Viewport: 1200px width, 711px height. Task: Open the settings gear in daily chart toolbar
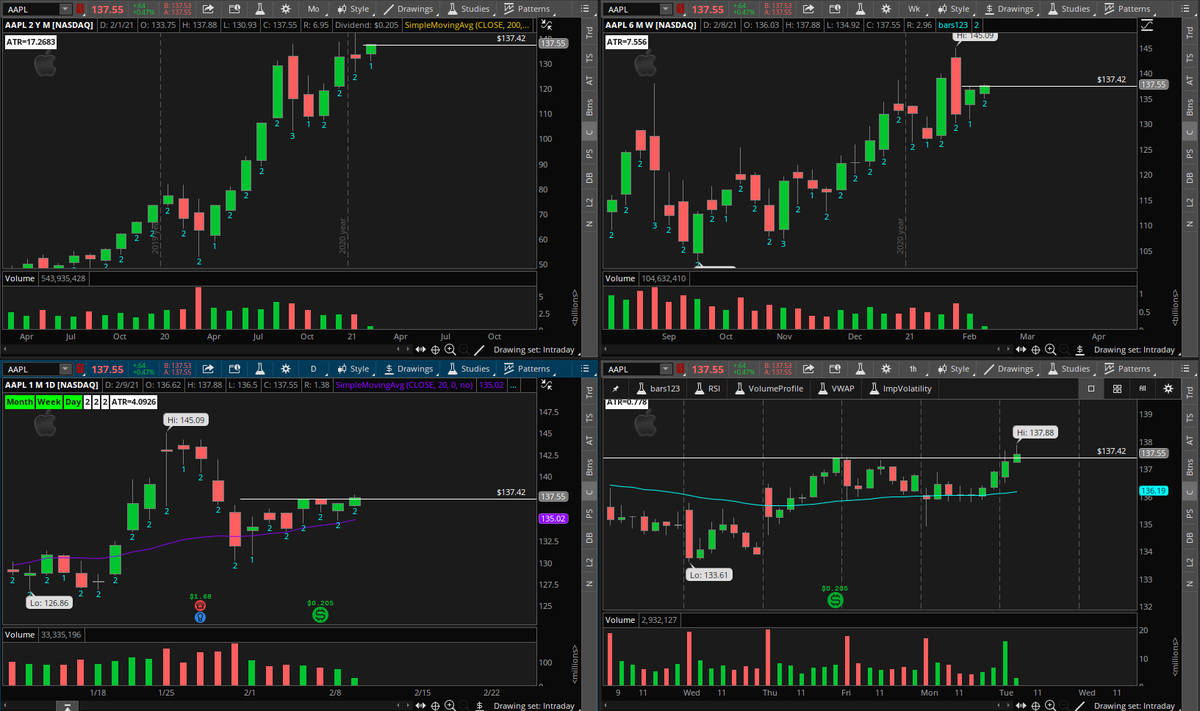286,369
